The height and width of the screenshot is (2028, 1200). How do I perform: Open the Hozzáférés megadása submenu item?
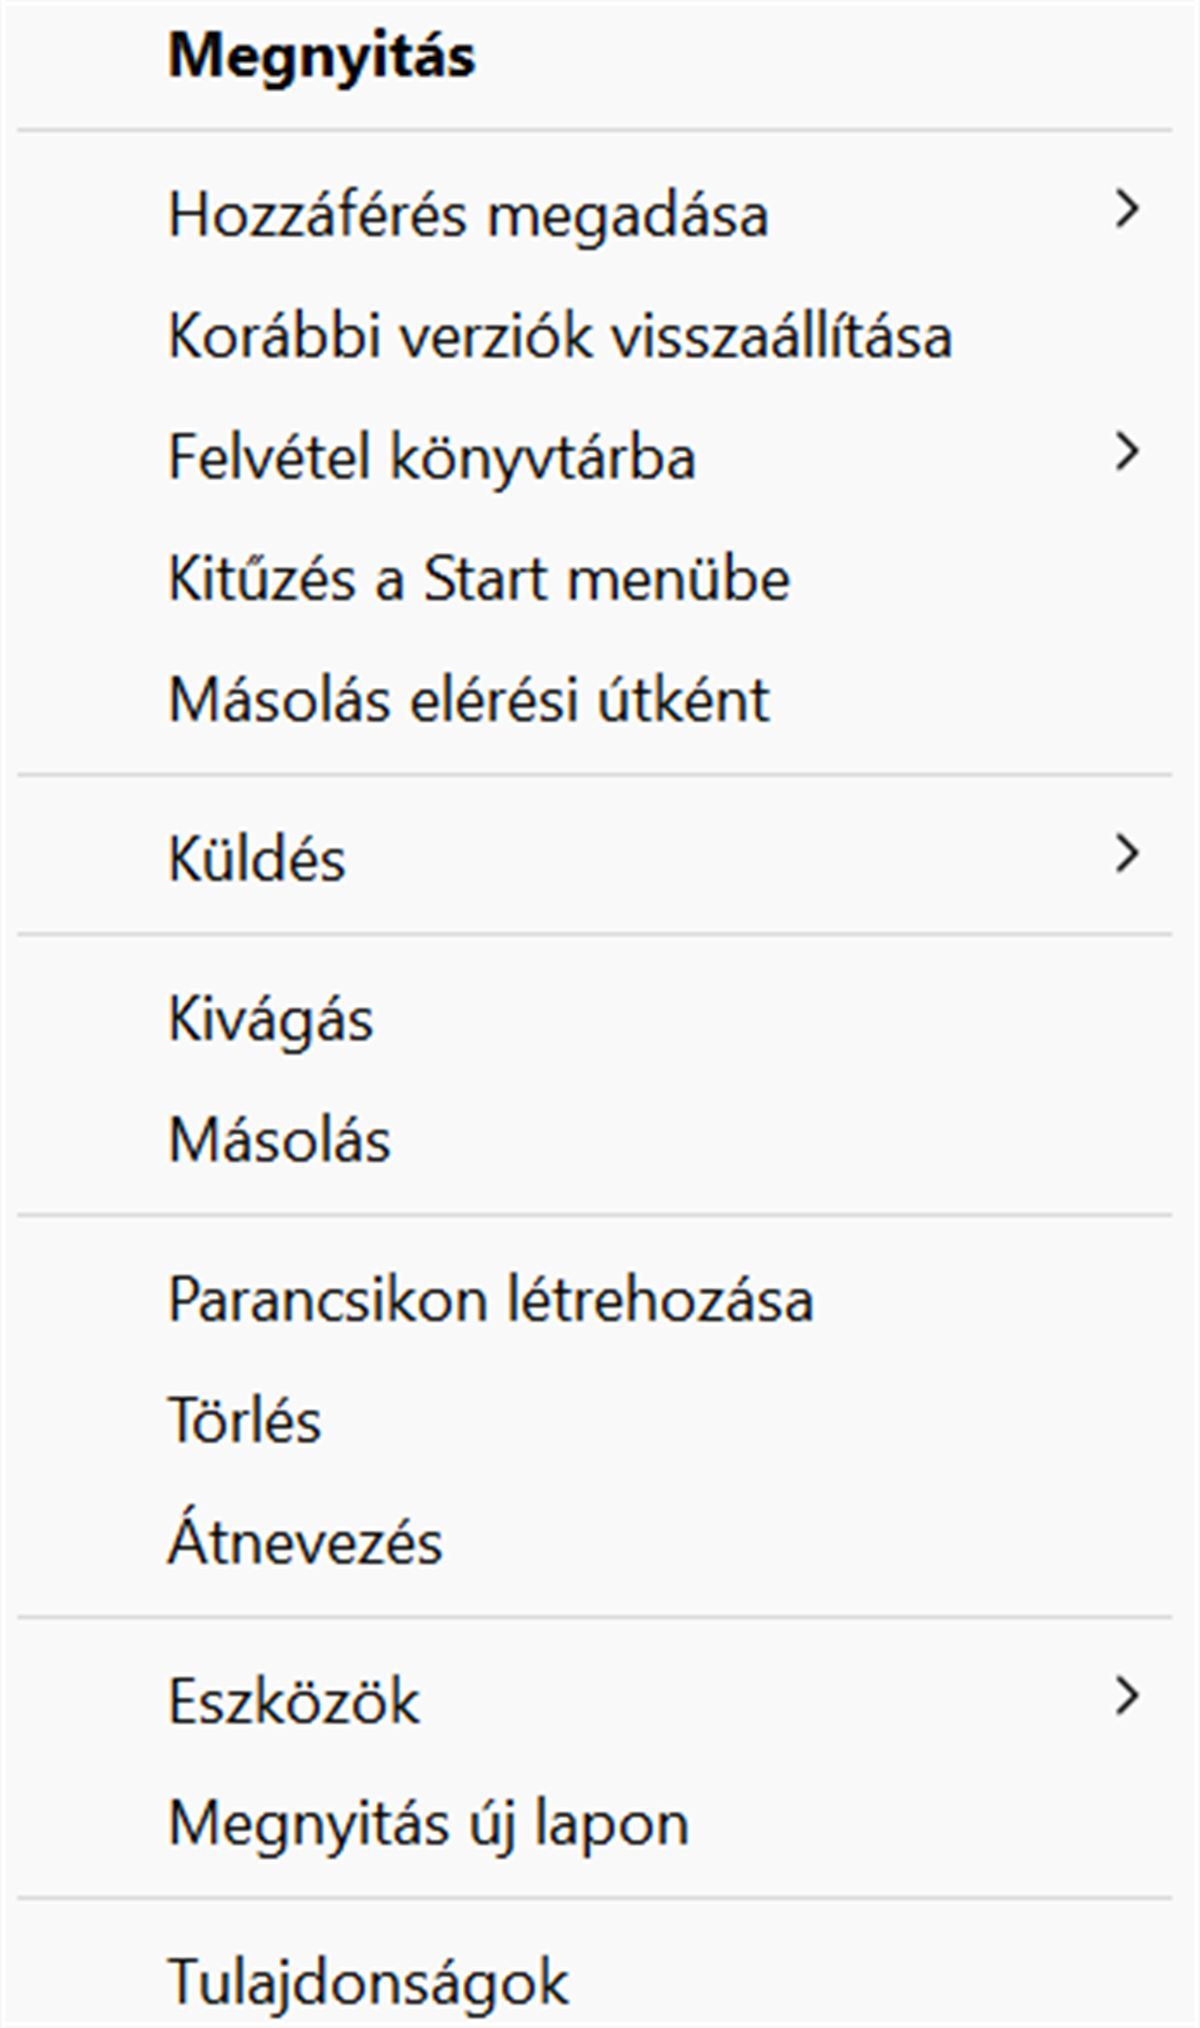(468, 214)
